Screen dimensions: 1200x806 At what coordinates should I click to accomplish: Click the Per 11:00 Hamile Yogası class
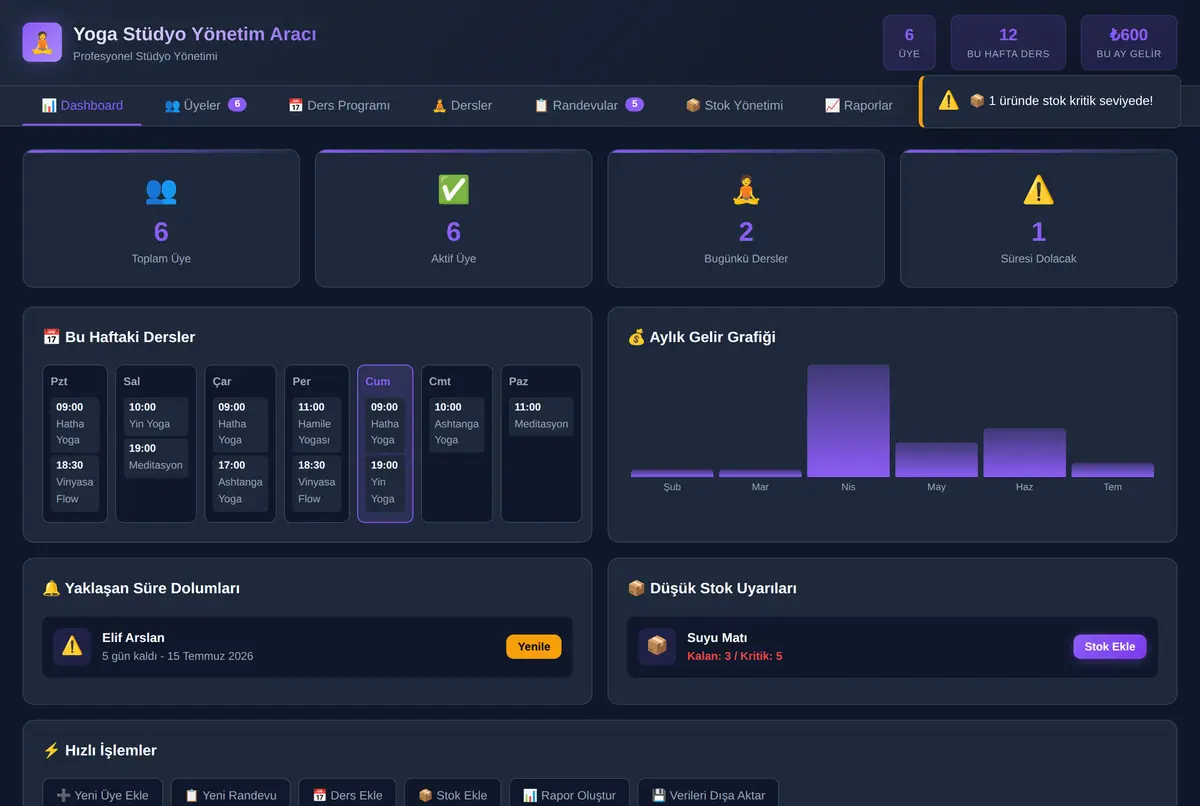316,424
